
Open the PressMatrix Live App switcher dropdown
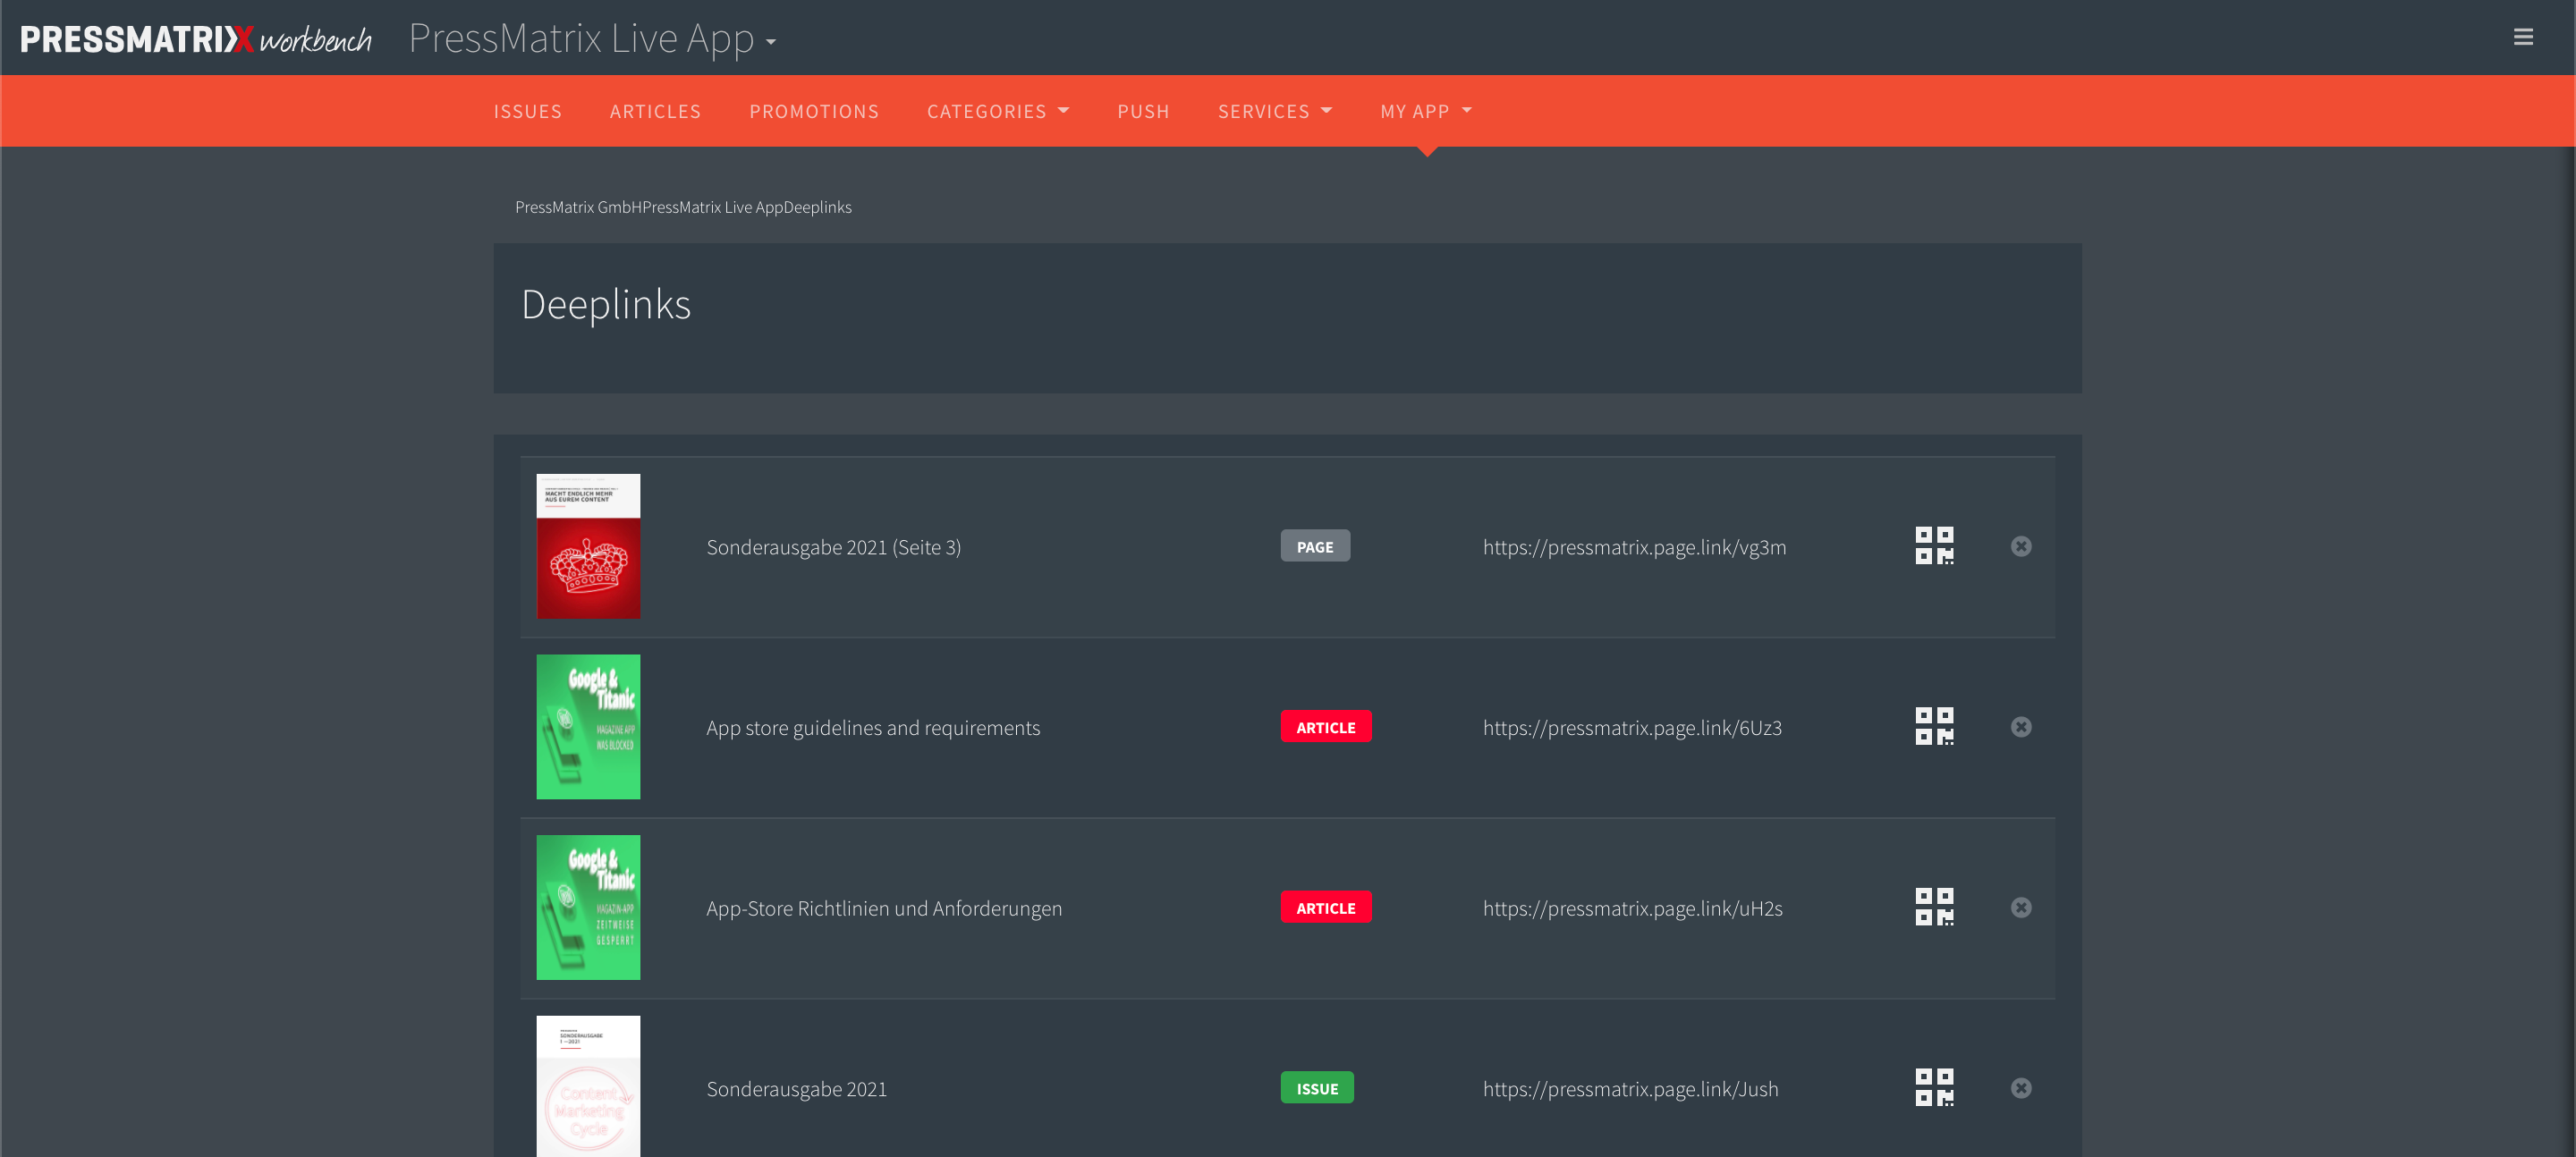pos(592,39)
